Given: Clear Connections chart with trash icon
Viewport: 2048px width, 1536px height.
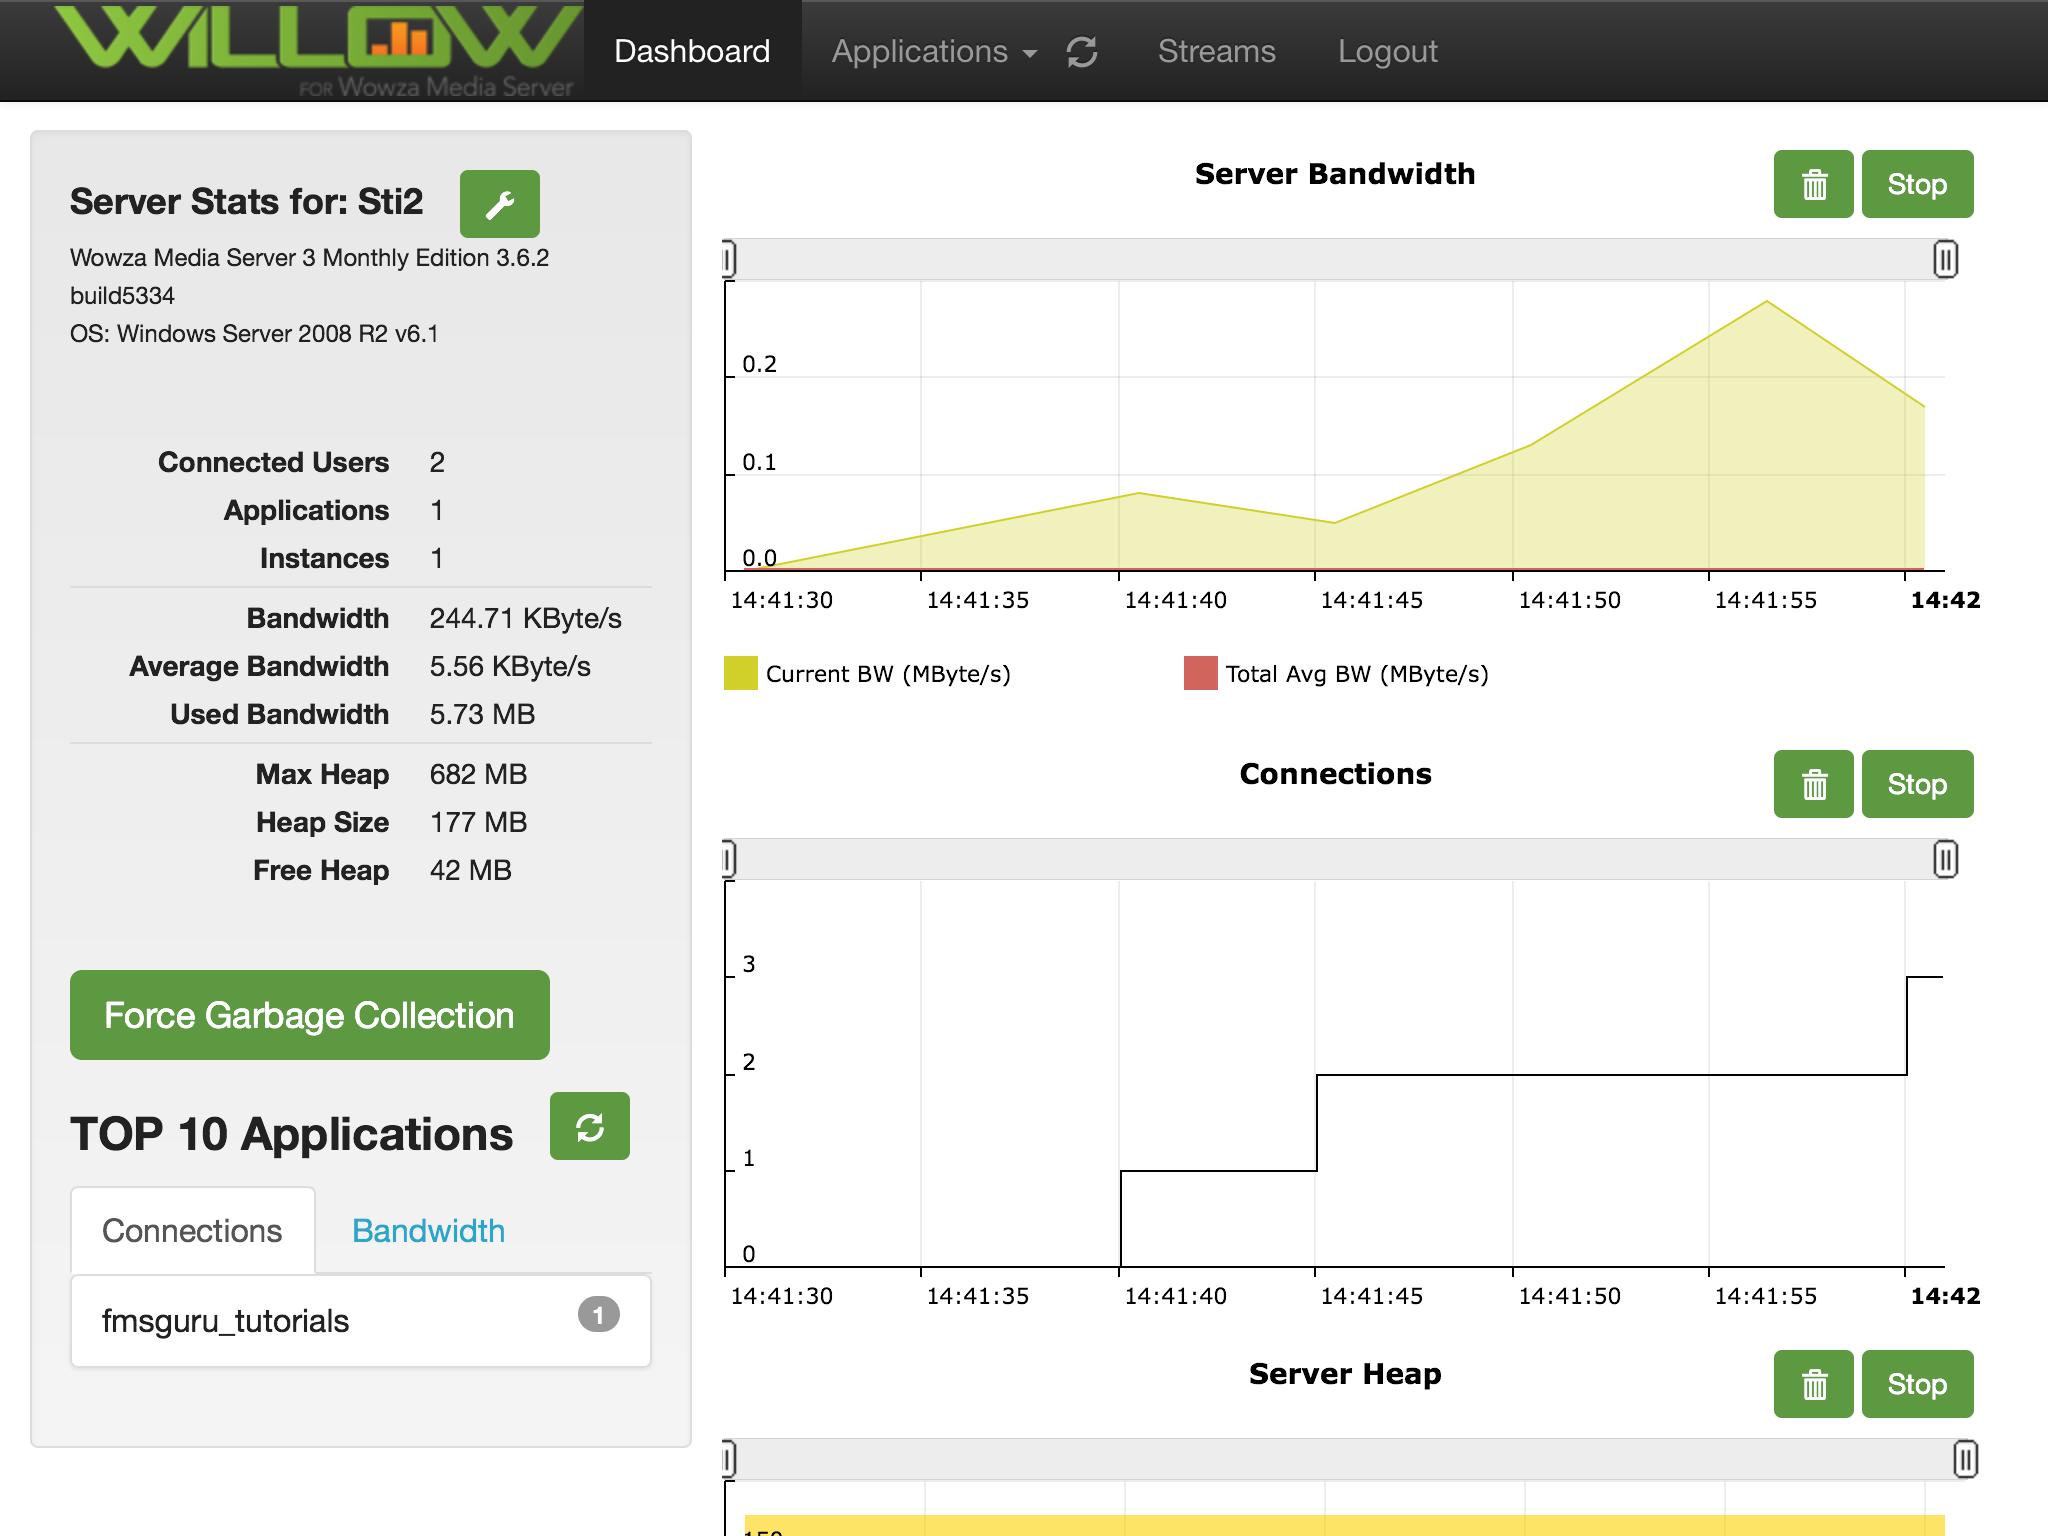Looking at the screenshot, I should point(1813,784).
